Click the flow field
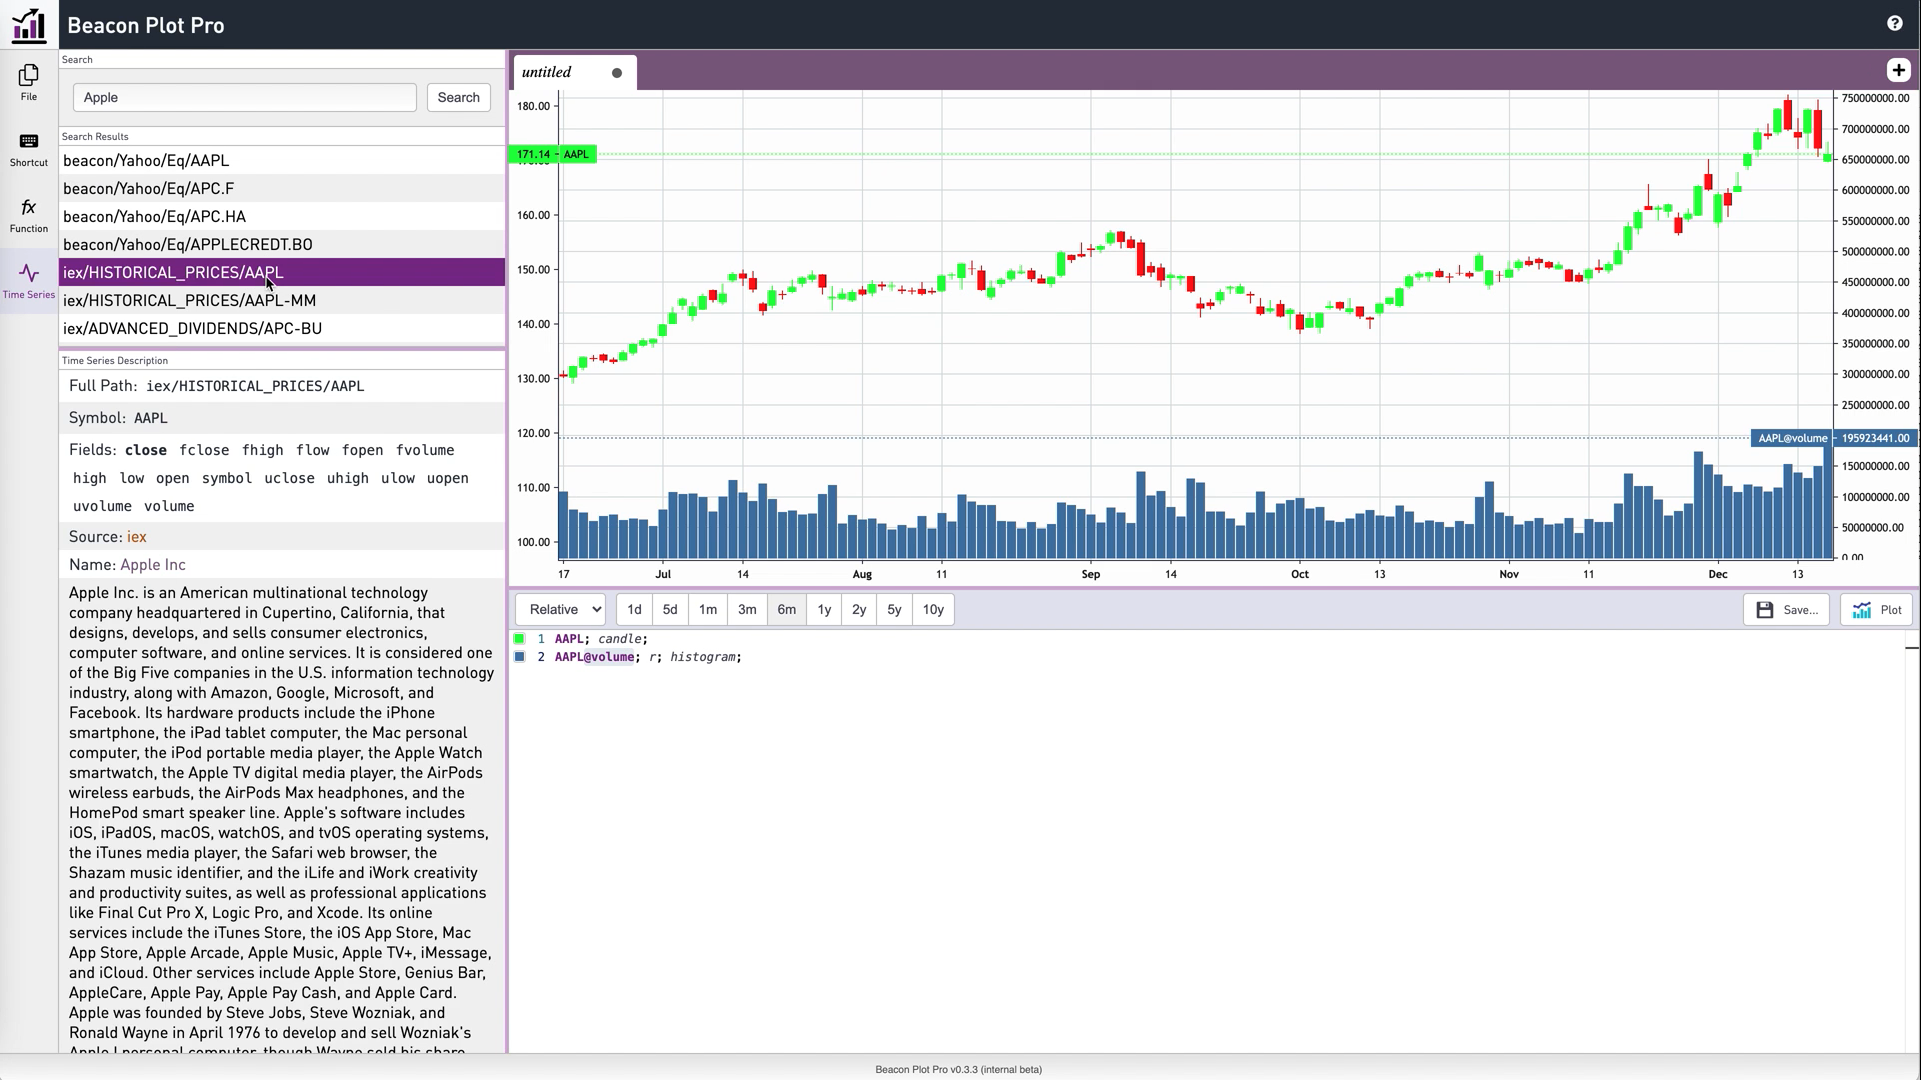Viewport: 1921px width, 1080px height. 313,450
